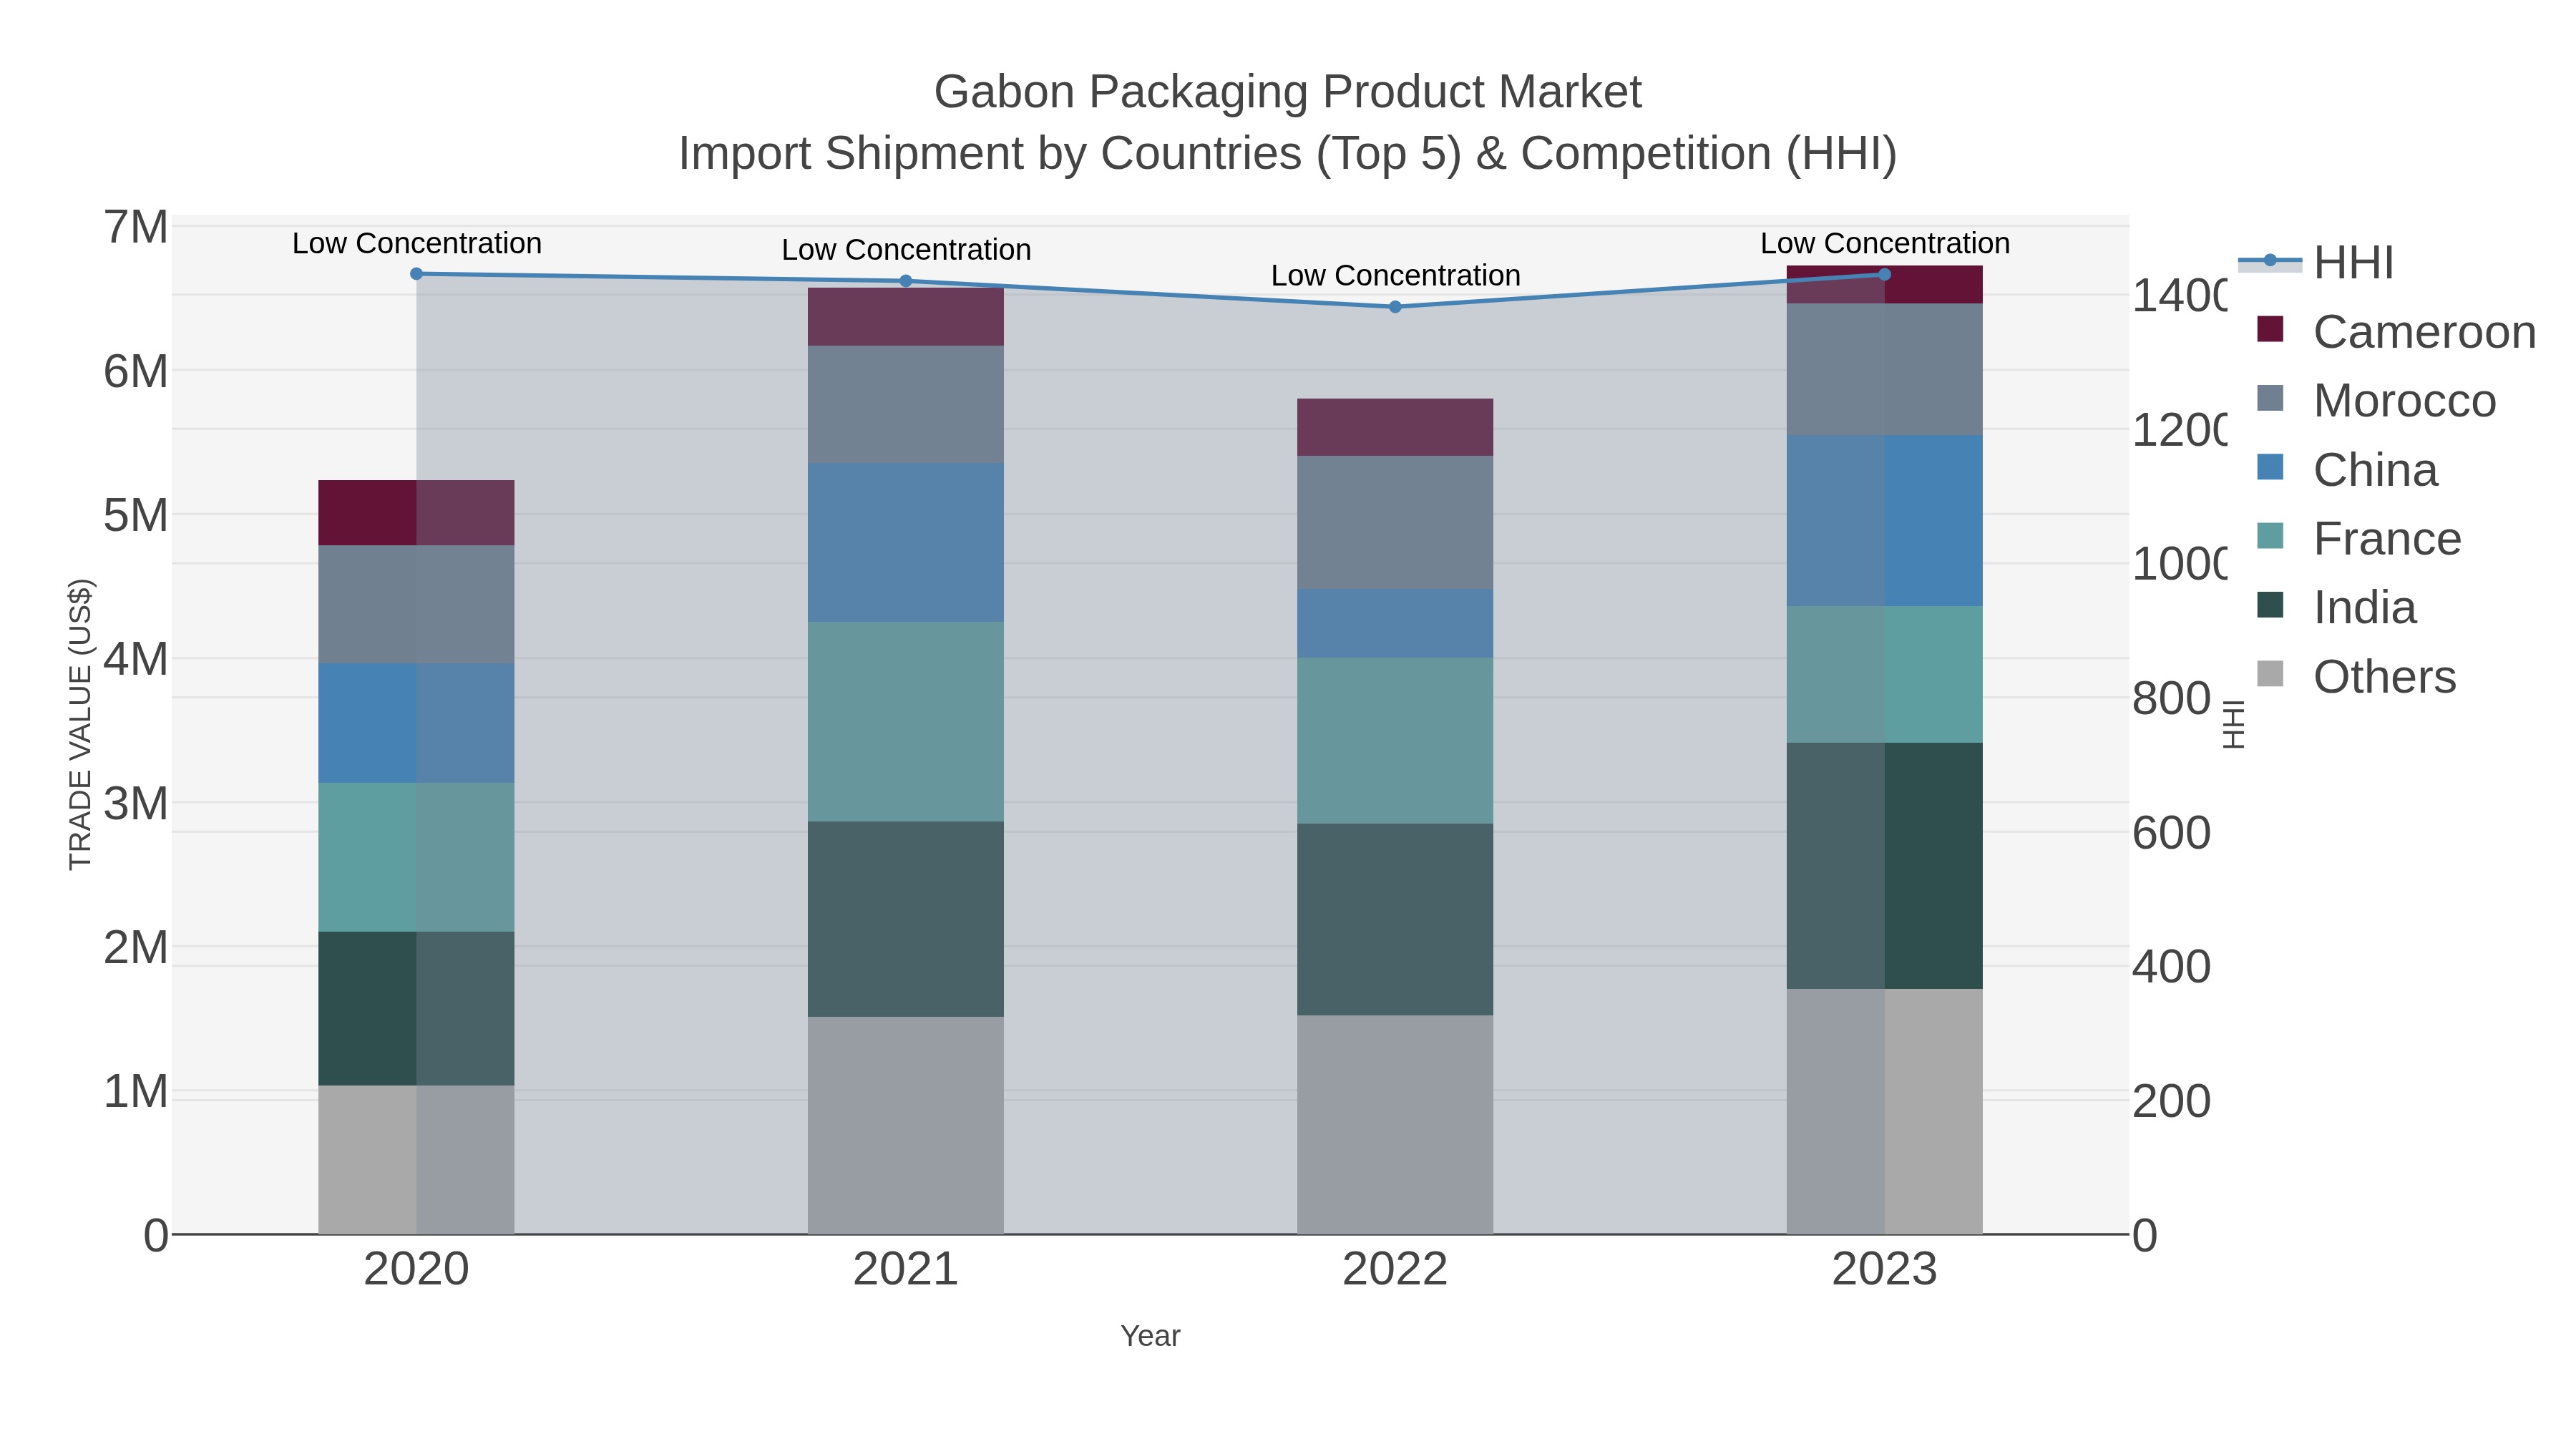Viewport: 2576px width, 1449px height.
Task: Click the Cameroon color swatch in legend
Action: tap(2270, 329)
